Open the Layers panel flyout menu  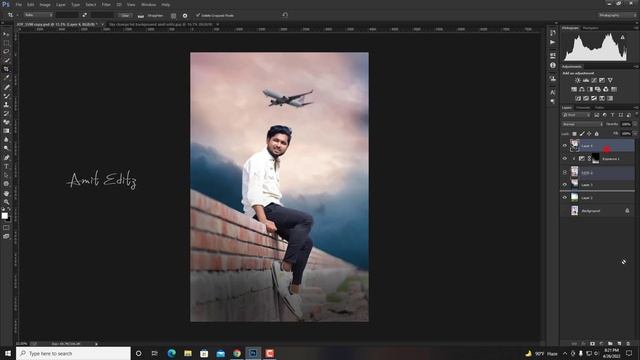636,108
